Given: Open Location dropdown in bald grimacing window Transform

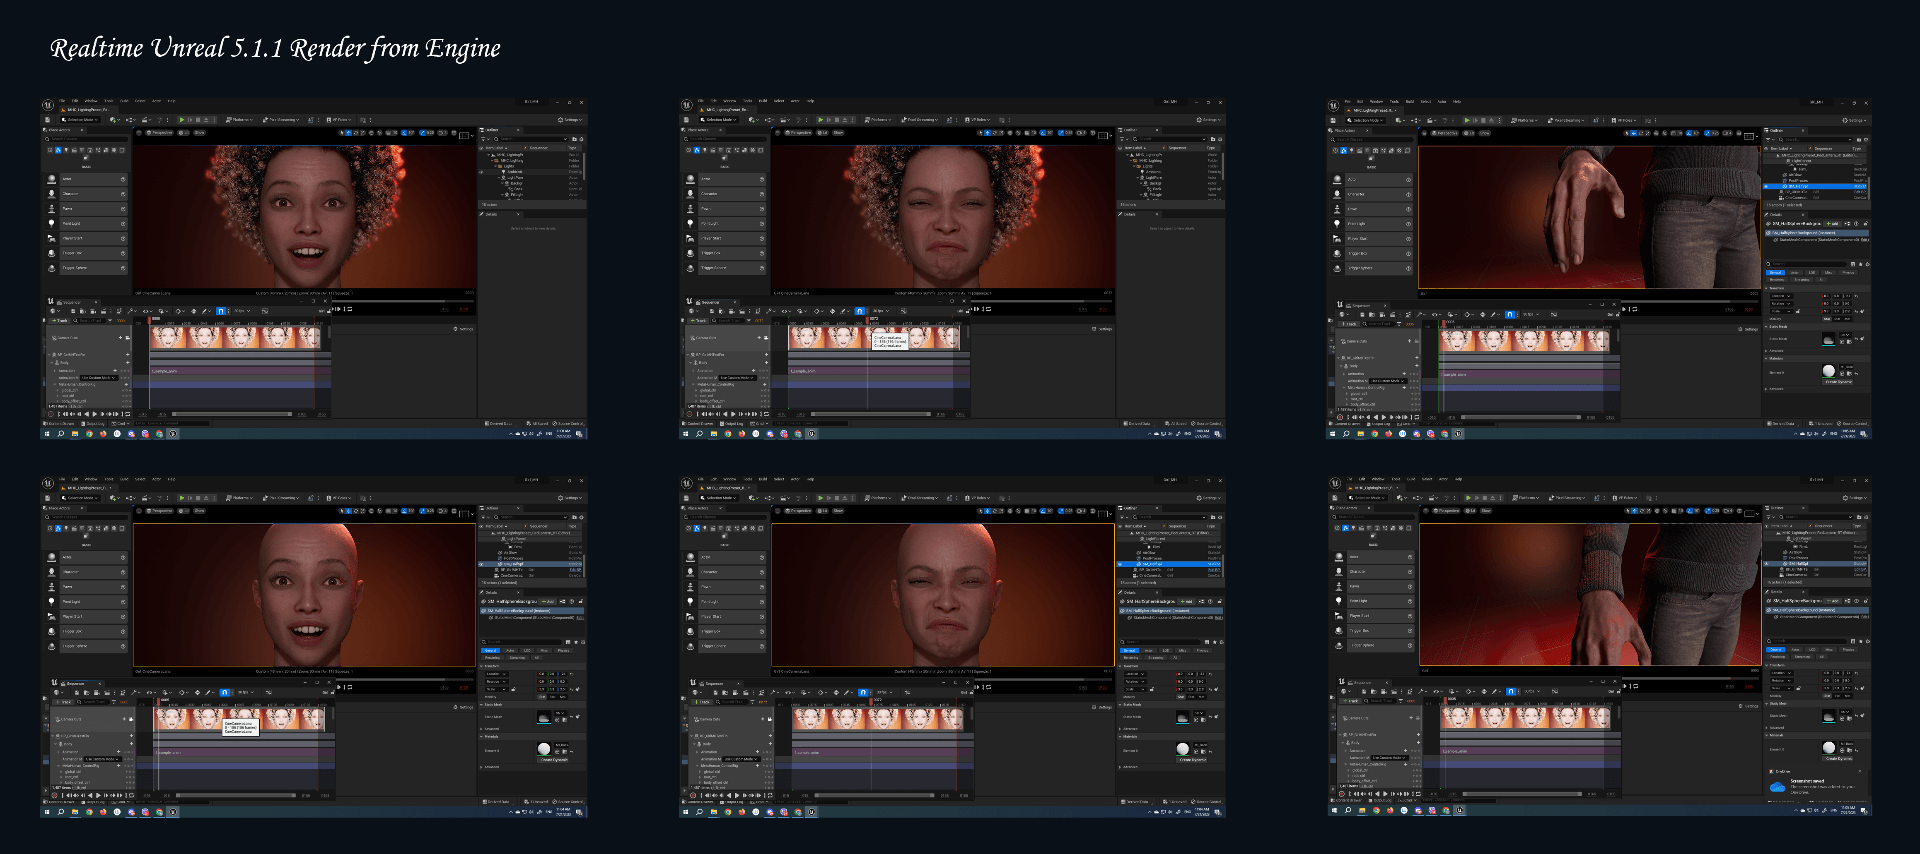Looking at the screenshot, I should coord(1135,674).
